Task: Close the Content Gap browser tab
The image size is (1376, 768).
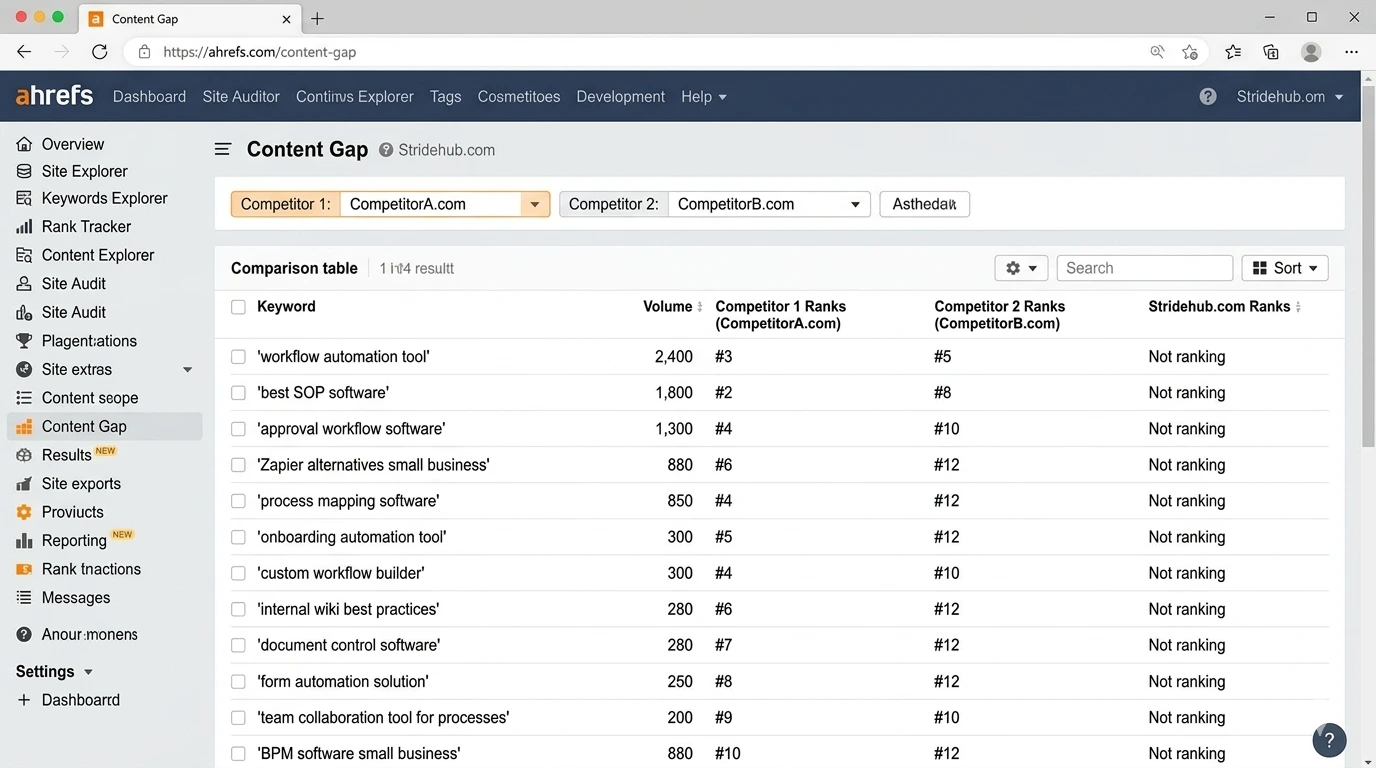Action: pyautogui.click(x=286, y=19)
